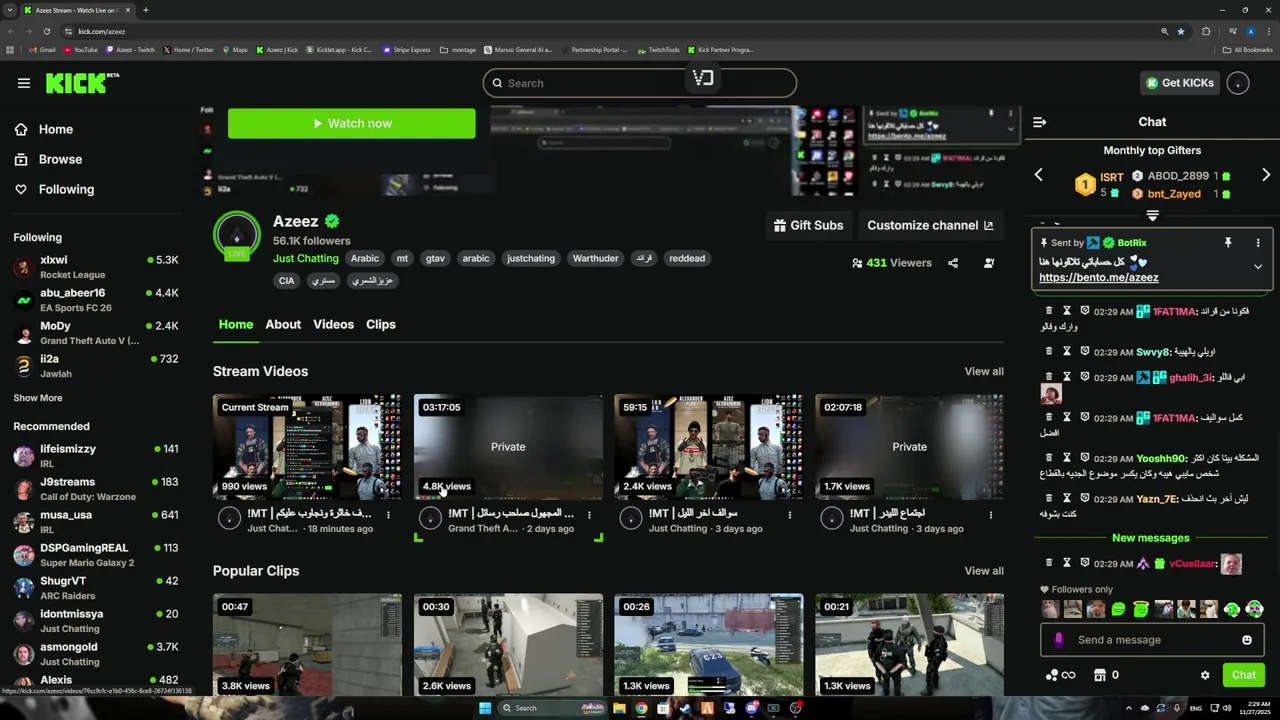Ban user vCuellaar via shield icon
This screenshot has width=1280, height=720.
pos(1084,563)
